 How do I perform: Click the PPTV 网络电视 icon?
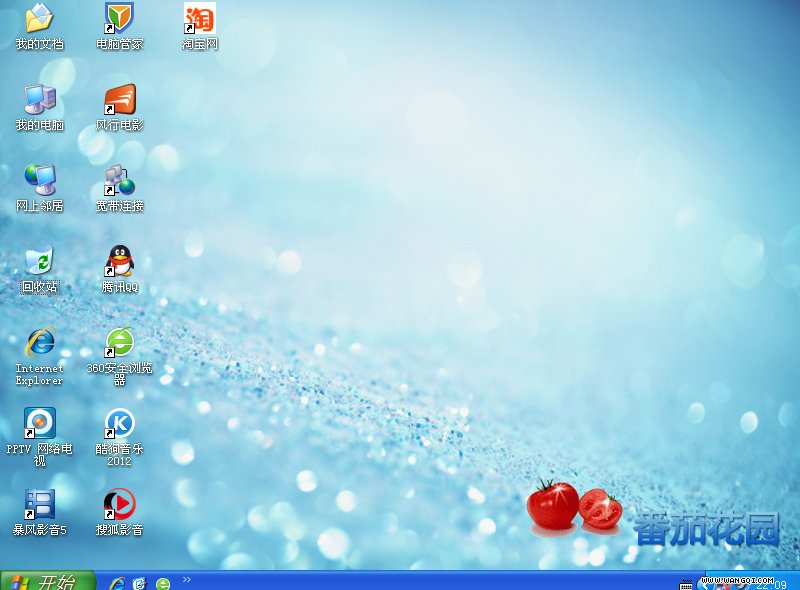pyautogui.click(x=39, y=424)
